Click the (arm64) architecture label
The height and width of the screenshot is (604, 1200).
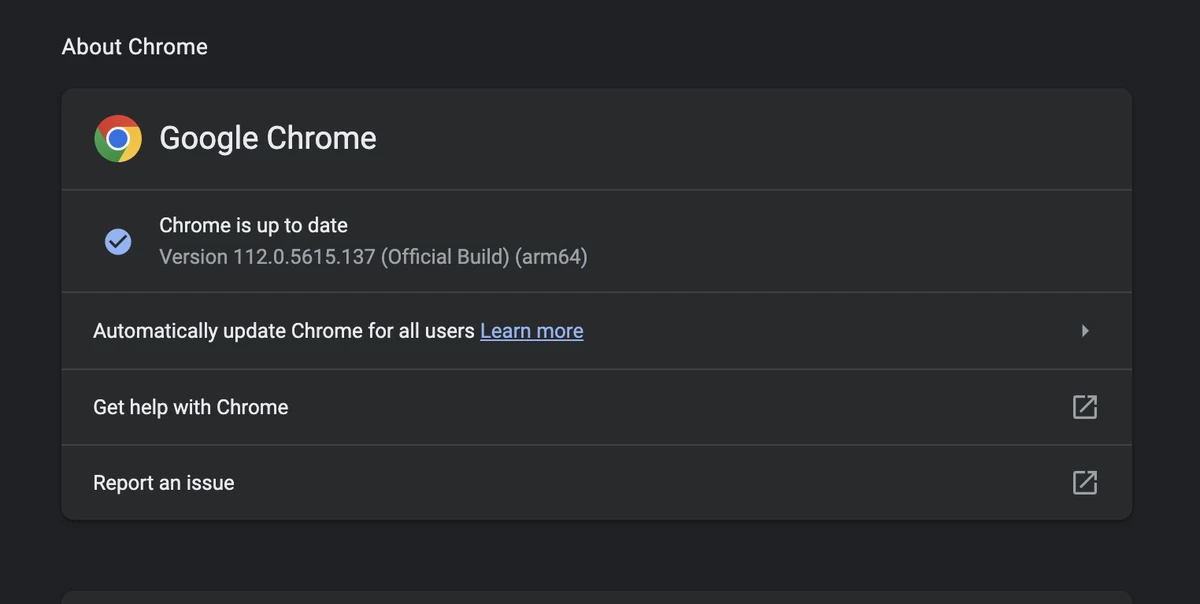coord(551,257)
